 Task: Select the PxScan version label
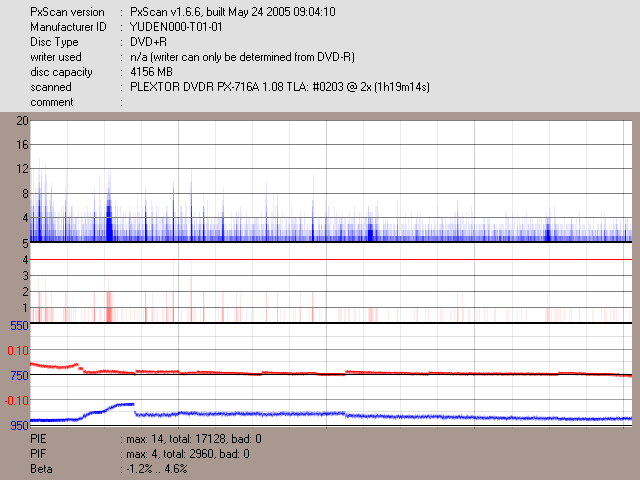click(67, 12)
